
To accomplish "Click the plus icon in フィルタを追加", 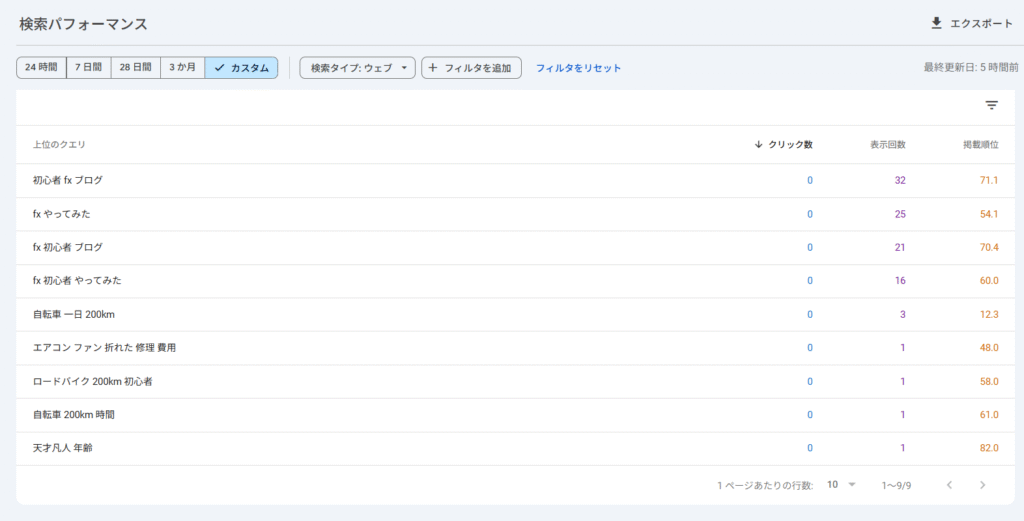I will (x=433, y=68).
